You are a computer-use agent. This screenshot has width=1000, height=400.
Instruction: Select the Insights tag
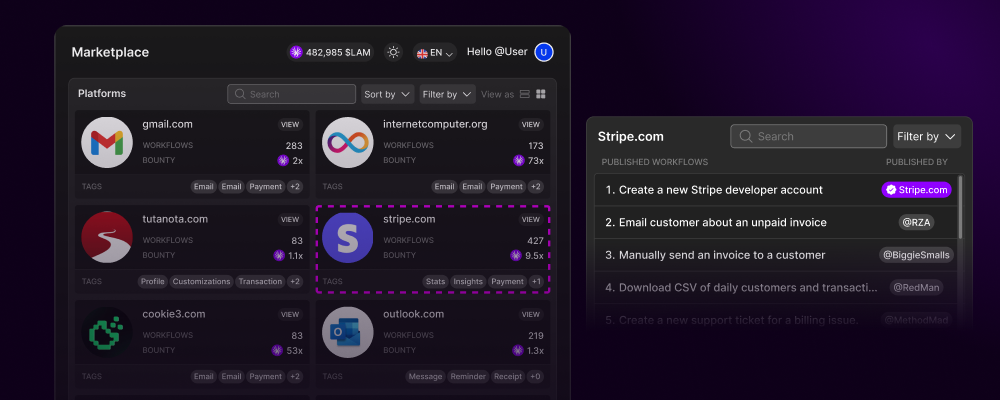[x=468, y=281]
